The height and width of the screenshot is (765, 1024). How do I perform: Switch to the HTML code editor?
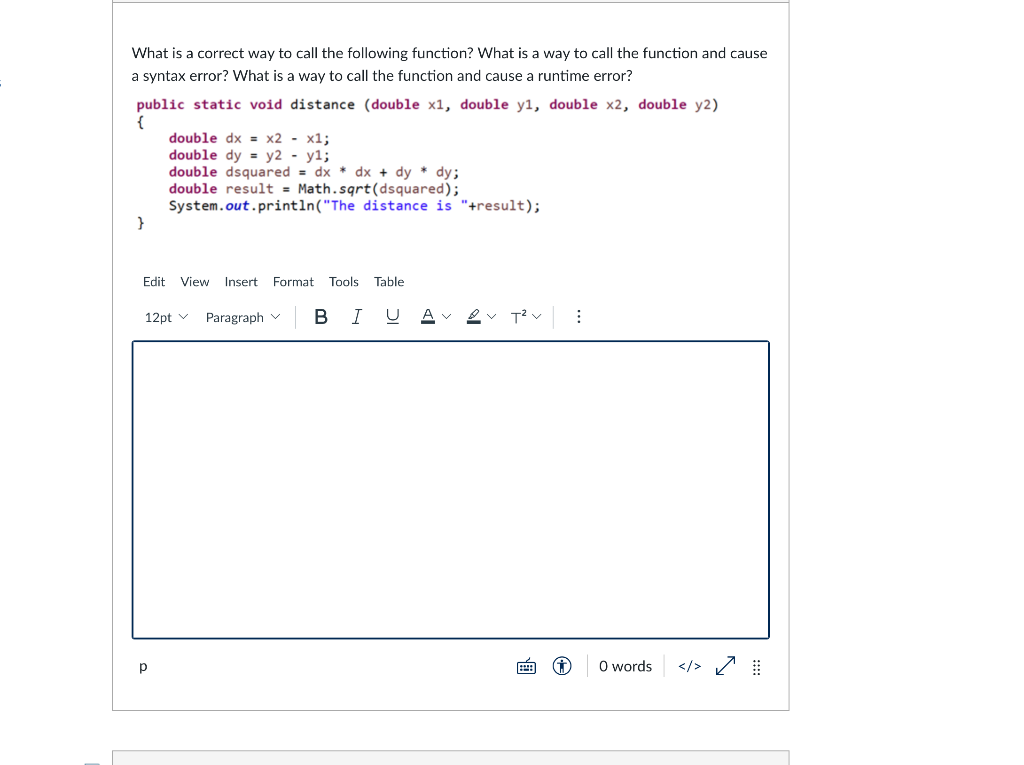click(x=688, y=666)
